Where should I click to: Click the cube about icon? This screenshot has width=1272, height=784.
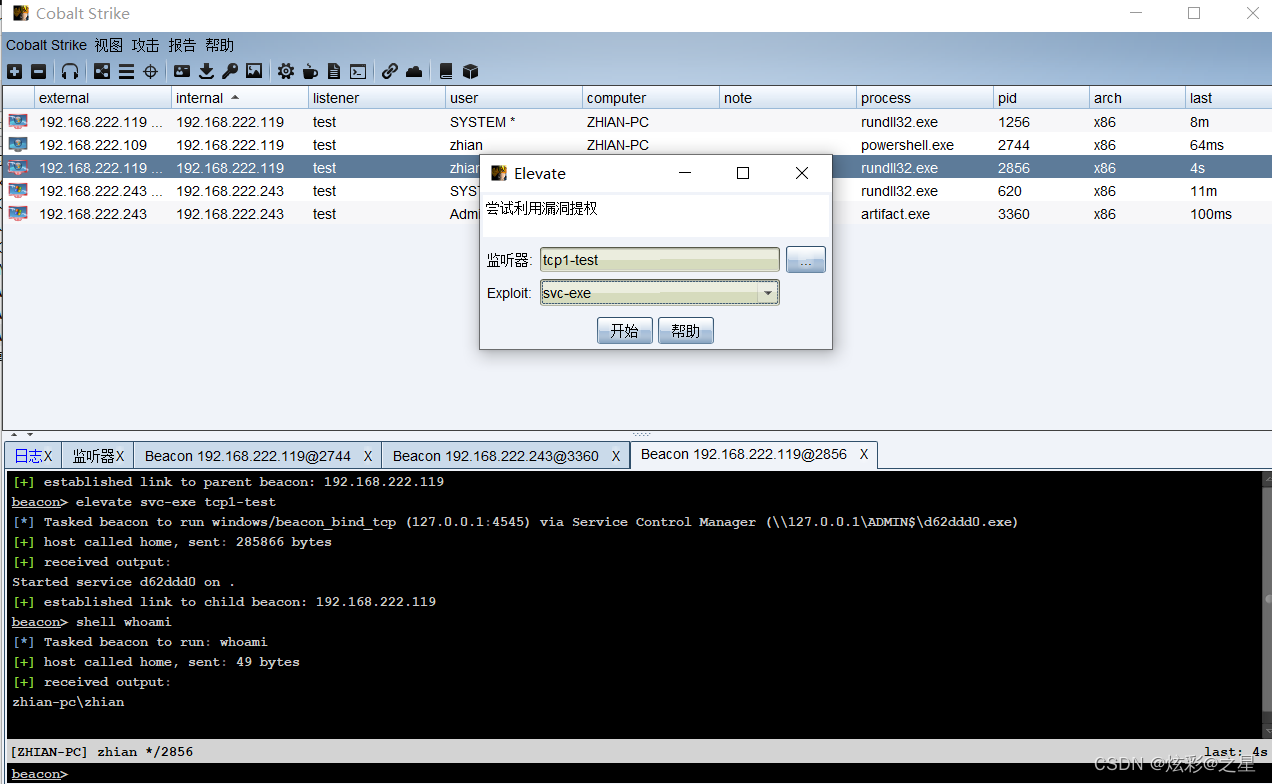click(x=470, y=71)
